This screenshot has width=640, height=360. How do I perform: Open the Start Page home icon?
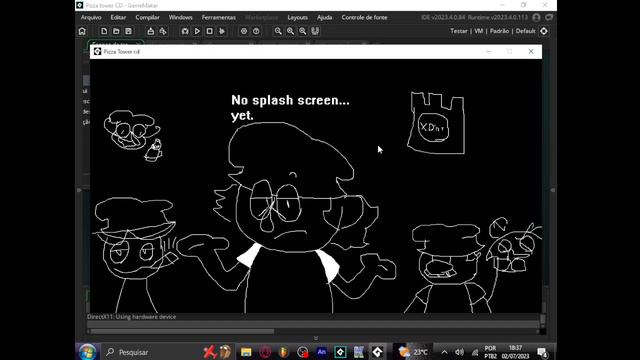(x=82, y=31)
